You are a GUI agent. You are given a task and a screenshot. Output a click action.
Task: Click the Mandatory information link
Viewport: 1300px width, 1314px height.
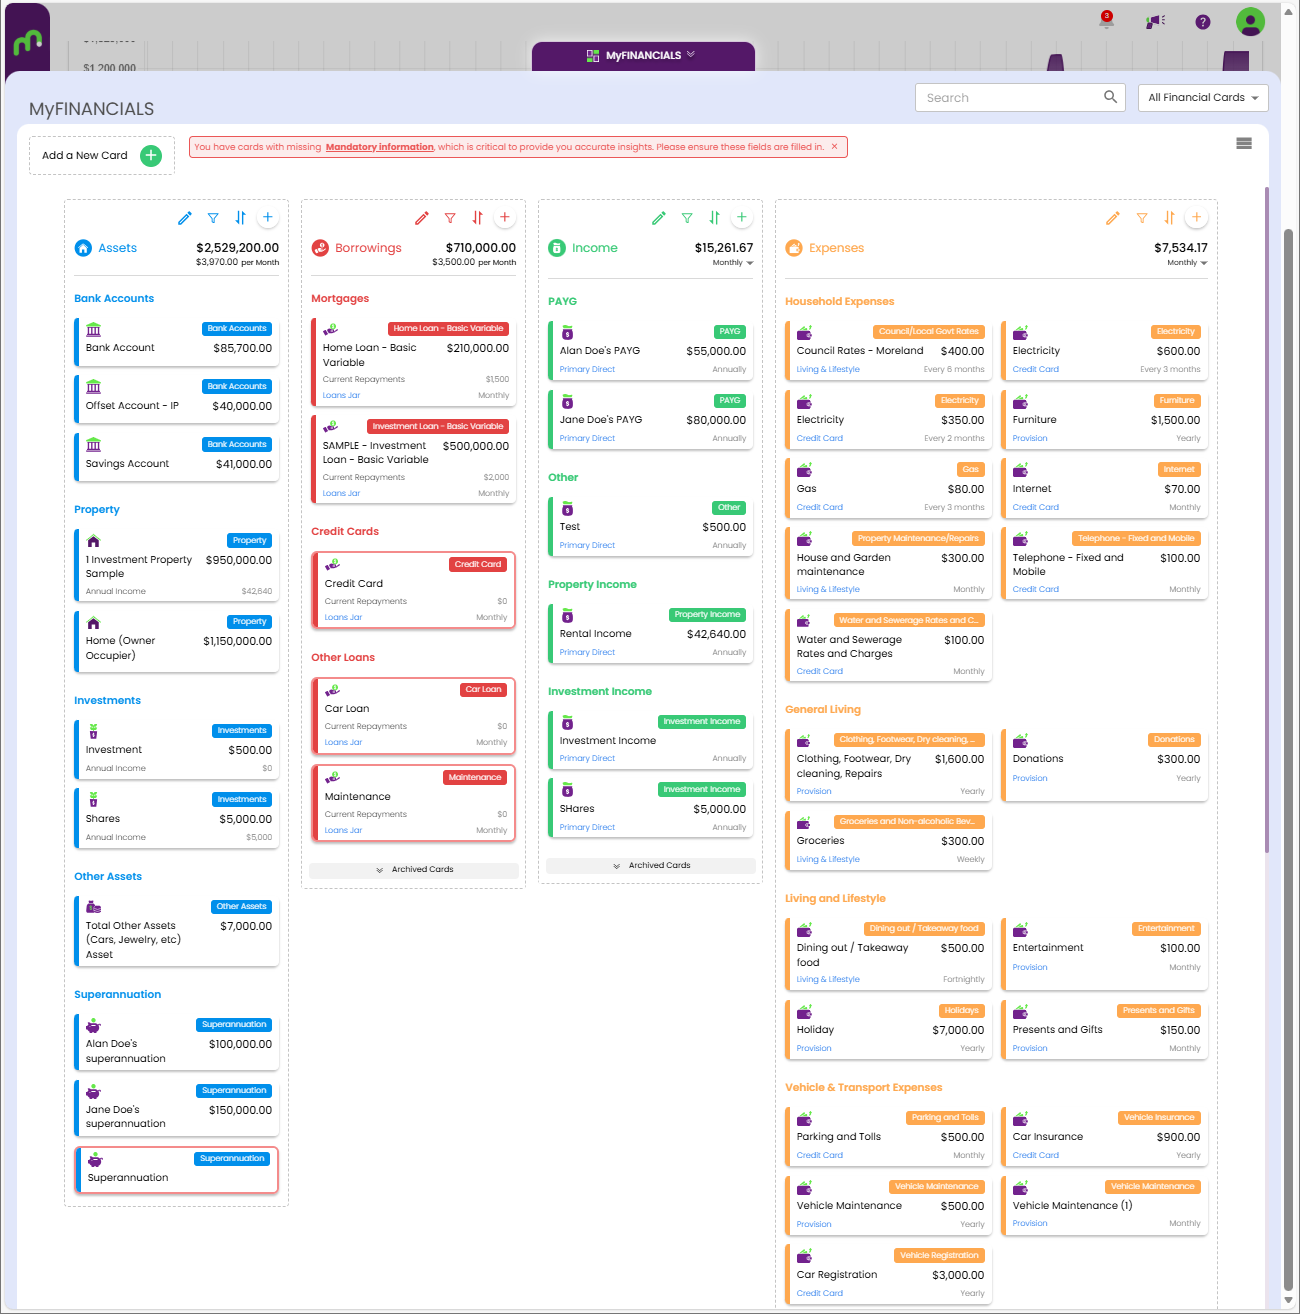coord(379,147)
